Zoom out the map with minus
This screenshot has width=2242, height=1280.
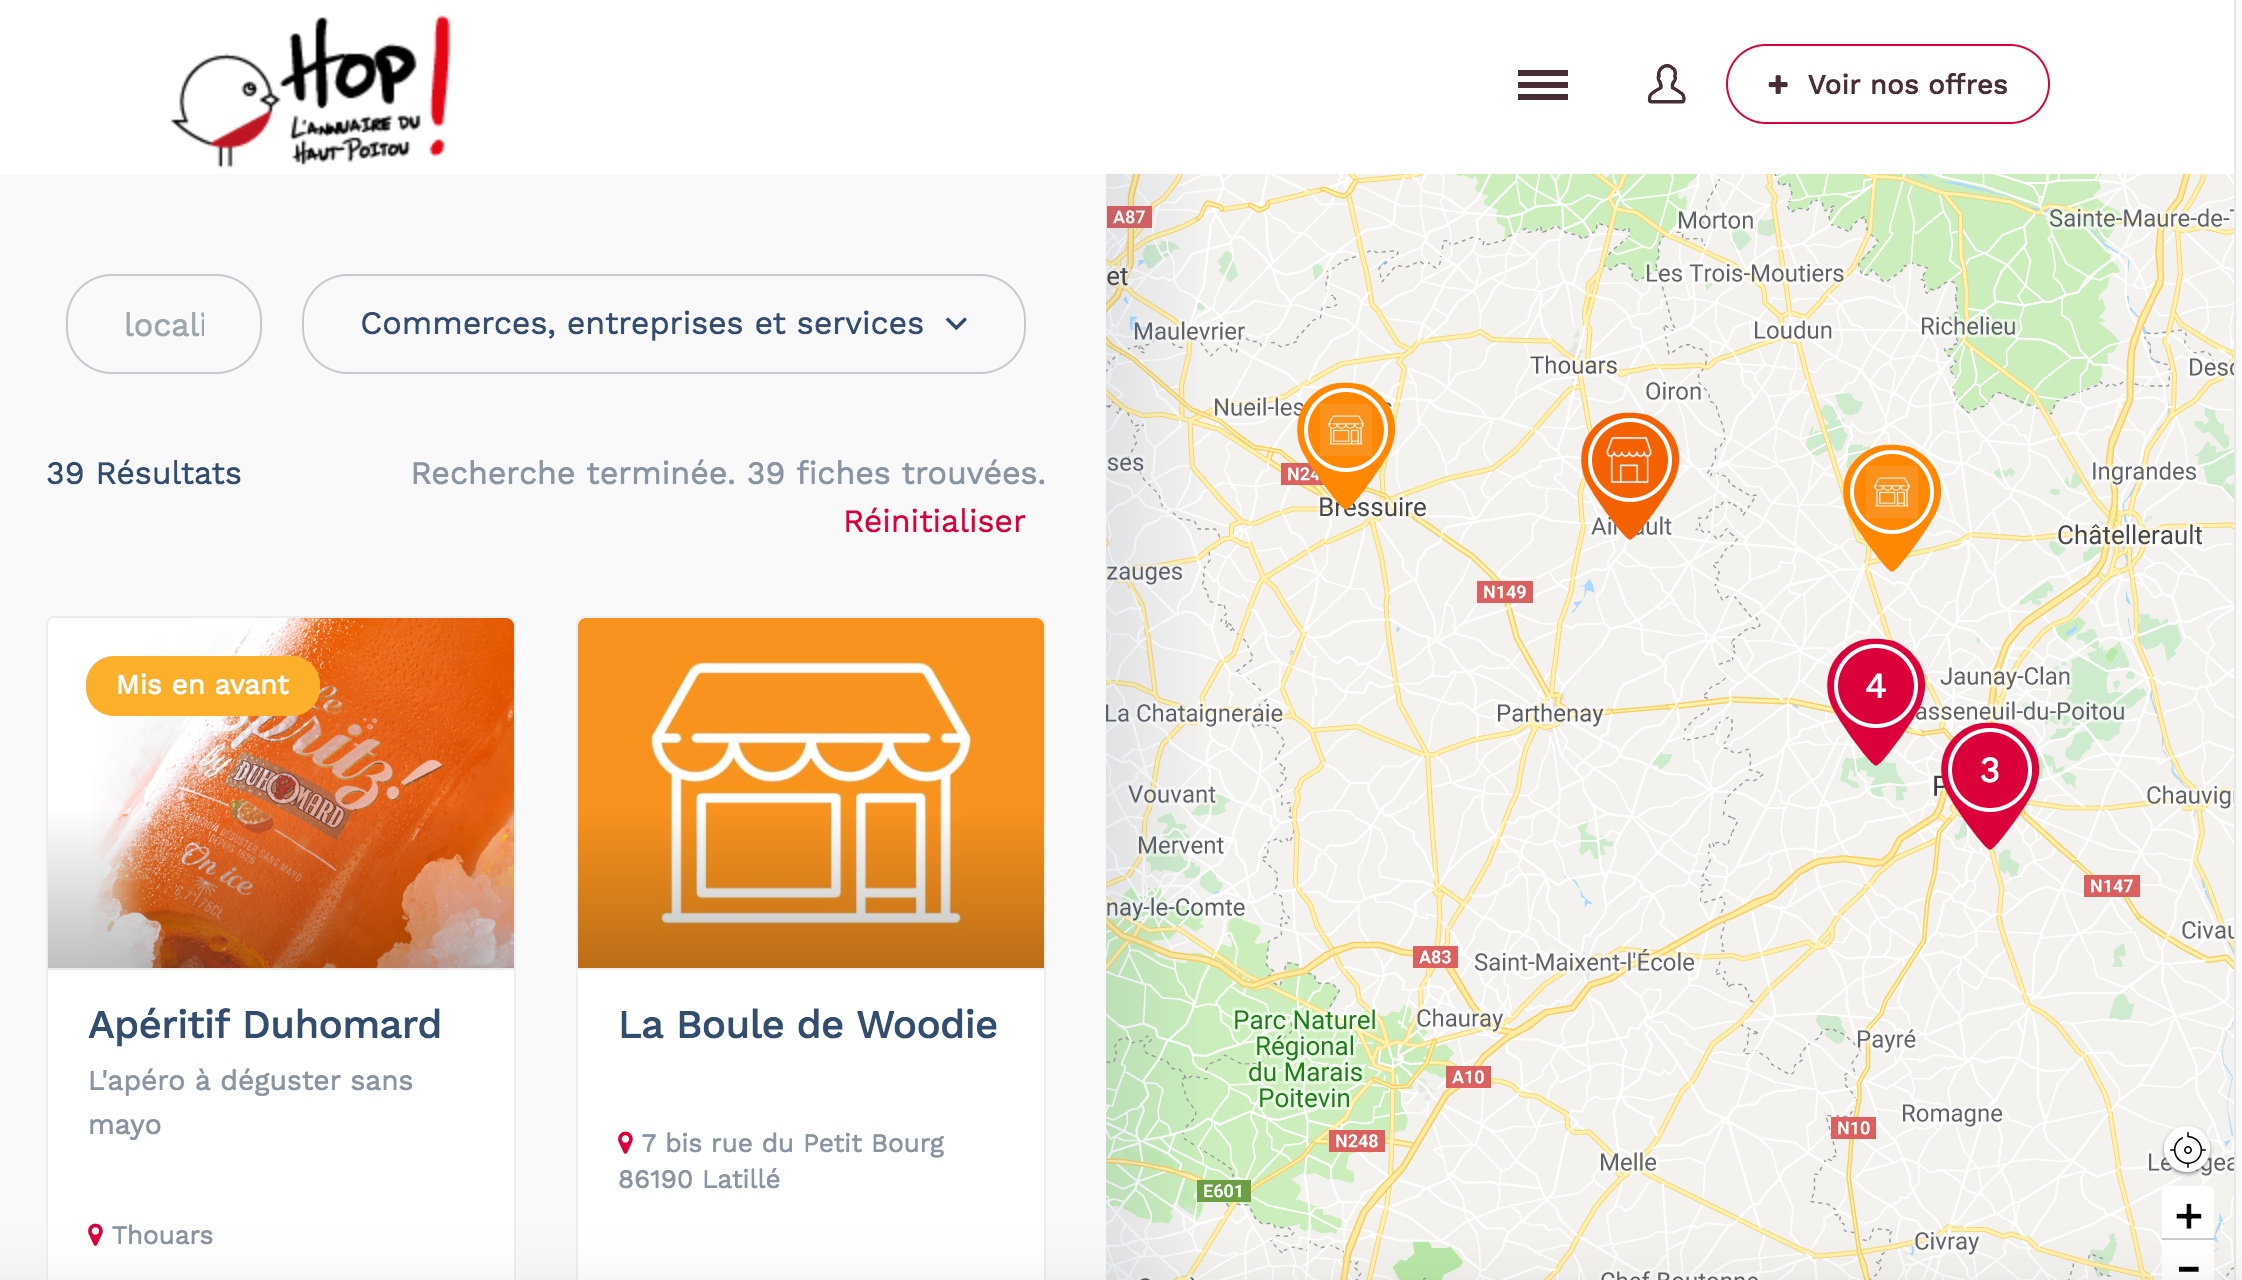coord(2188,1265)
